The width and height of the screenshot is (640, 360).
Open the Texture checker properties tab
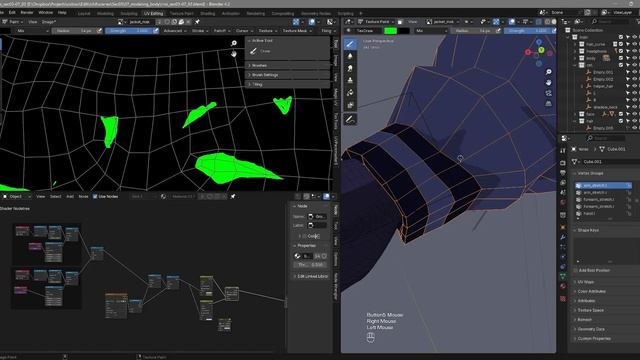coord(563,299)
